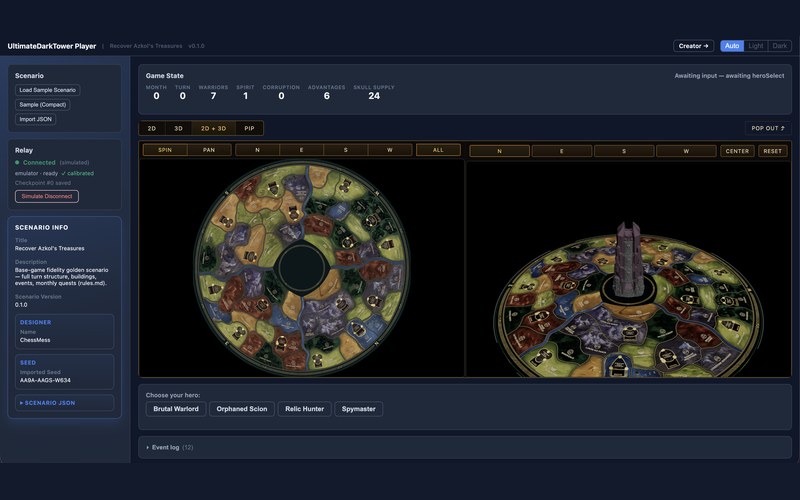This screenshot has height=500, width=800.
Task: Expand the Event log
Action: pyautogui.click(x=169, y=447)
